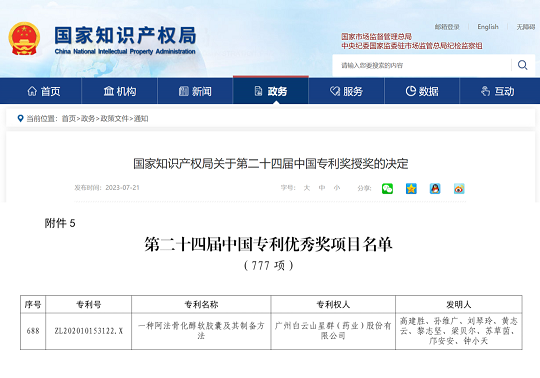
Task: Open the 邮箱登录 link
Action: pos(447,27)
